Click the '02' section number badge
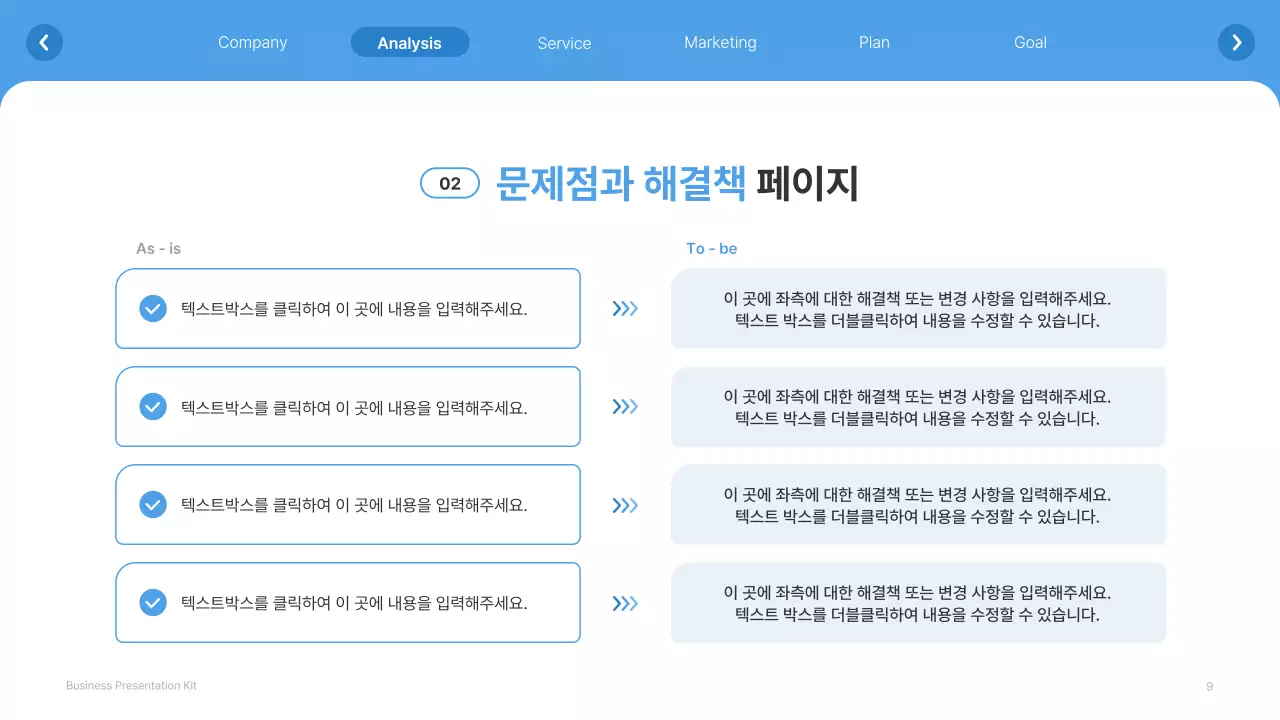1280x720 pixels. (450, 183)
